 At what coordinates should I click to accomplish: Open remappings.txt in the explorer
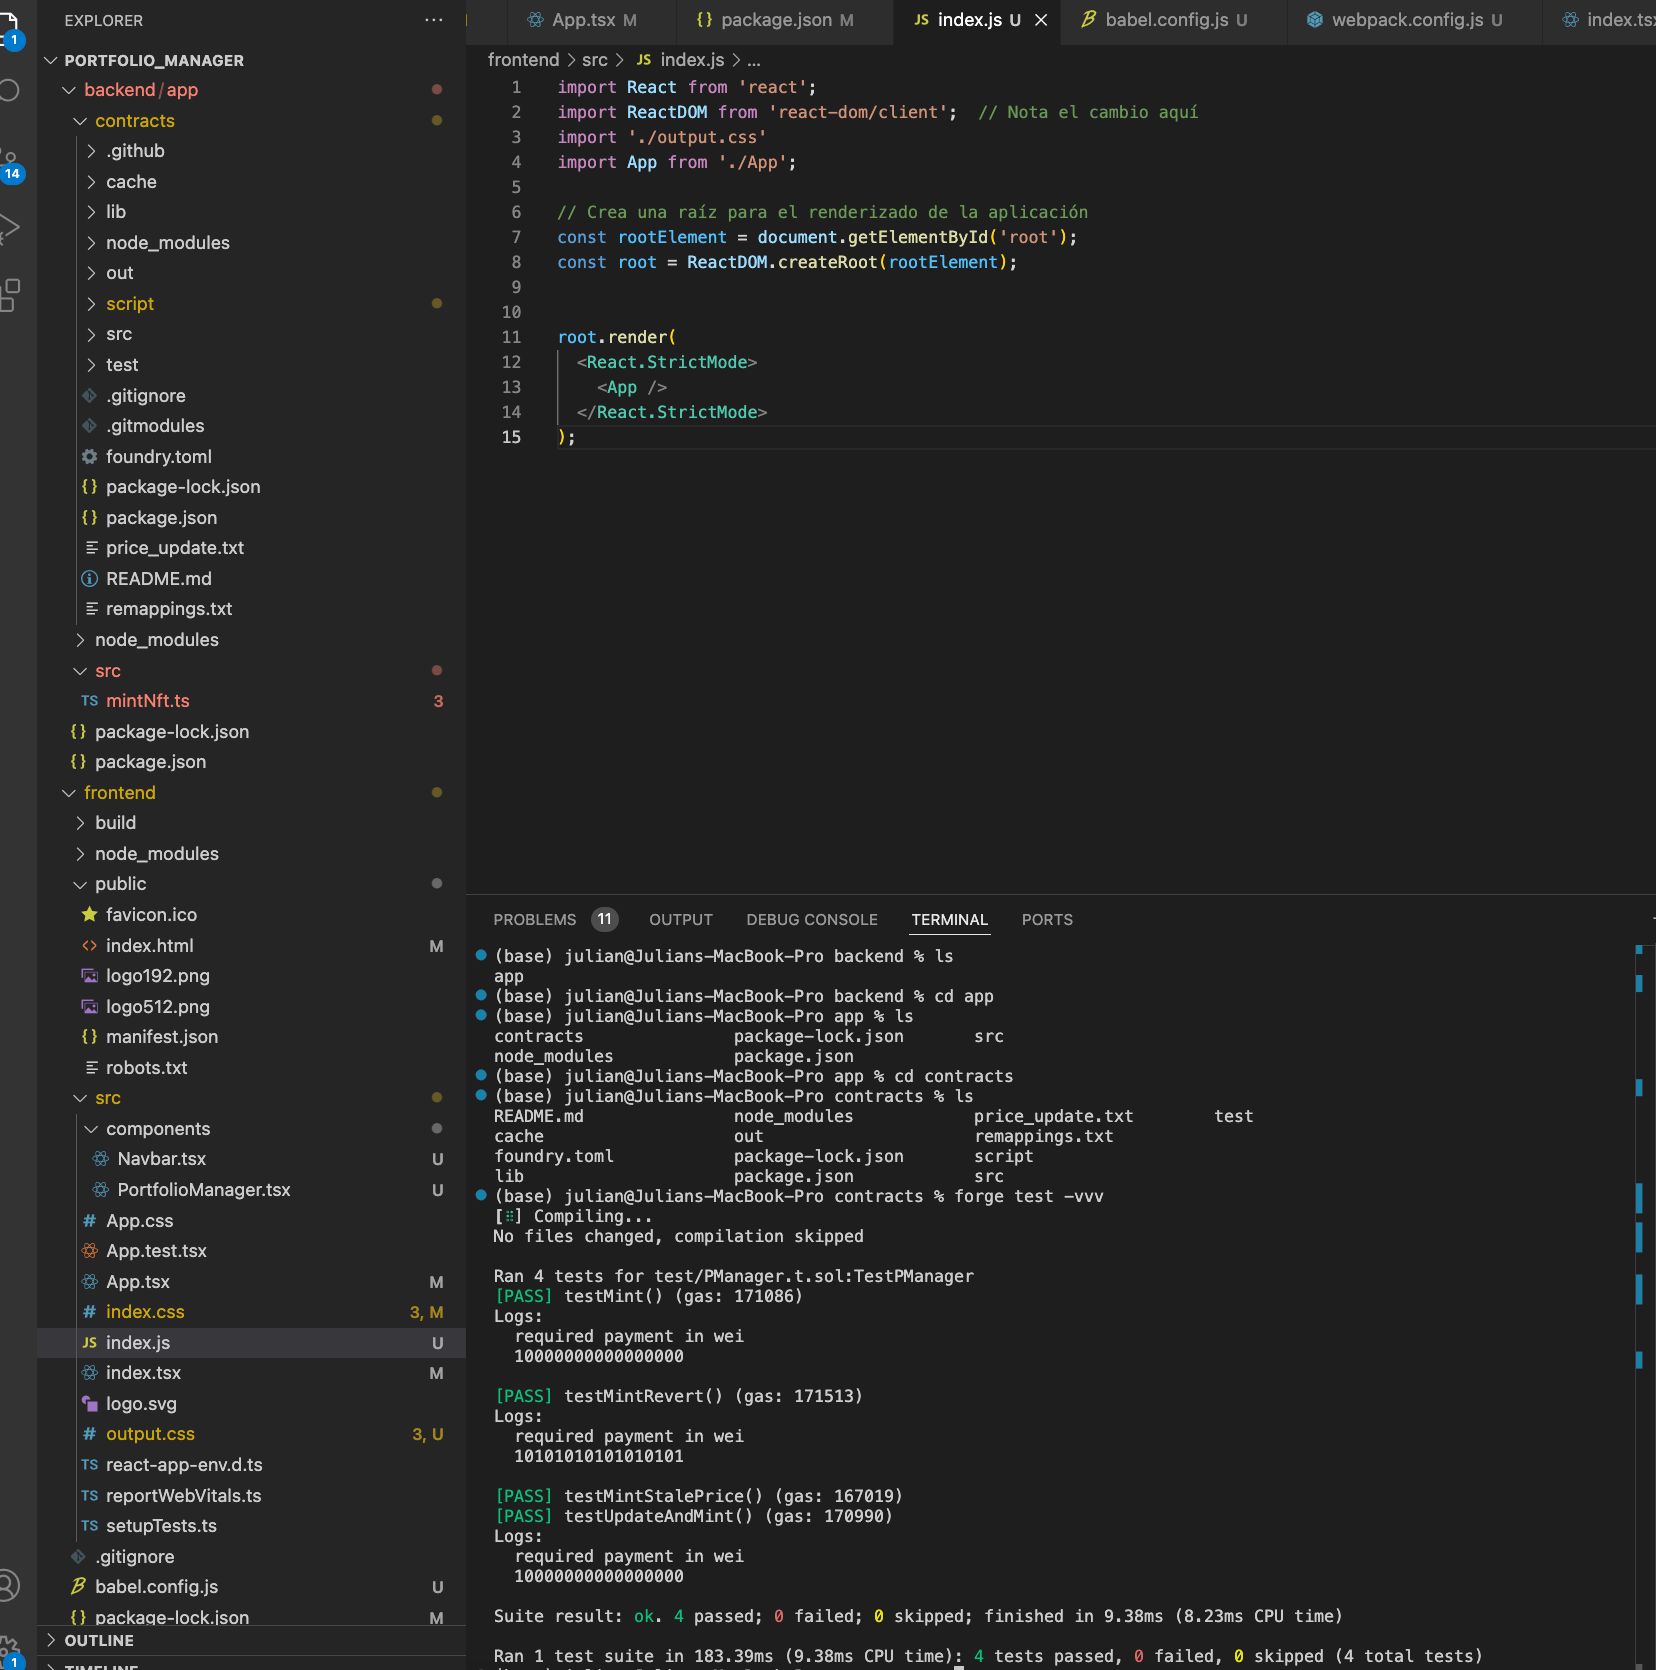[252, 609]
